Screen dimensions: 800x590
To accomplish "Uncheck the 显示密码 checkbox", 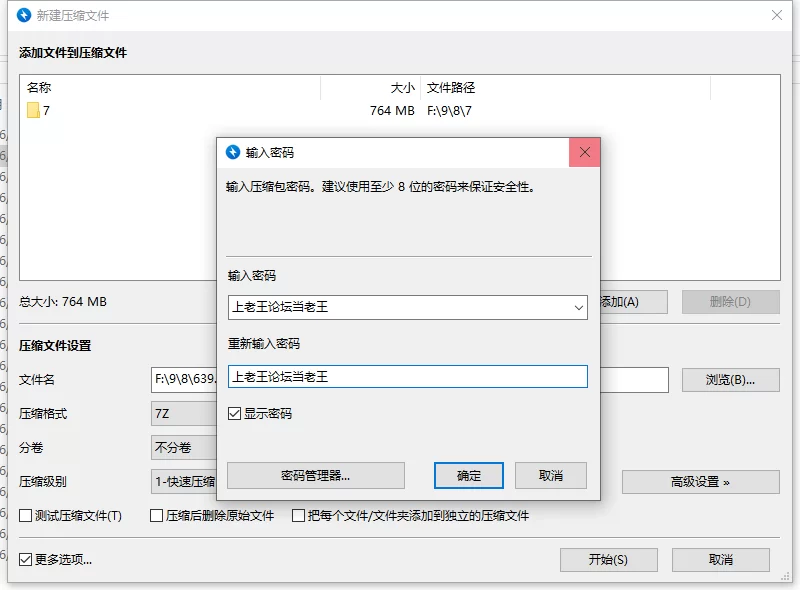I will point(234,413).
